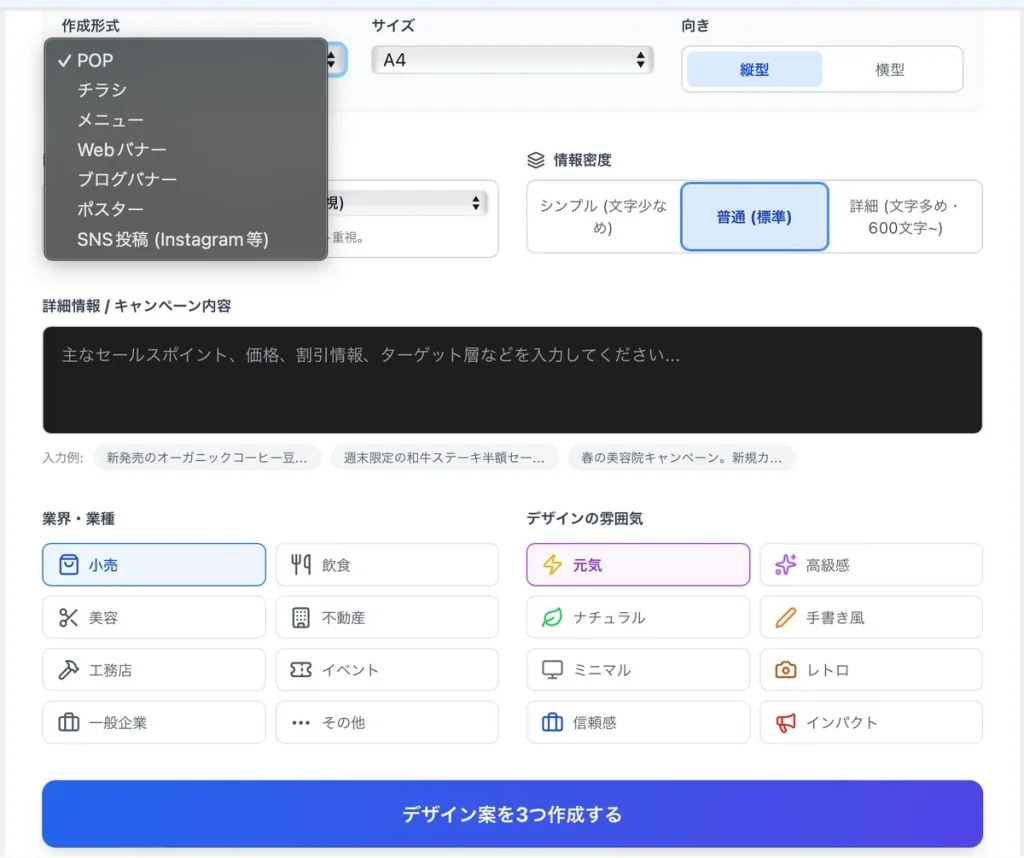Select ミニマル design mood

click(638, 670)
